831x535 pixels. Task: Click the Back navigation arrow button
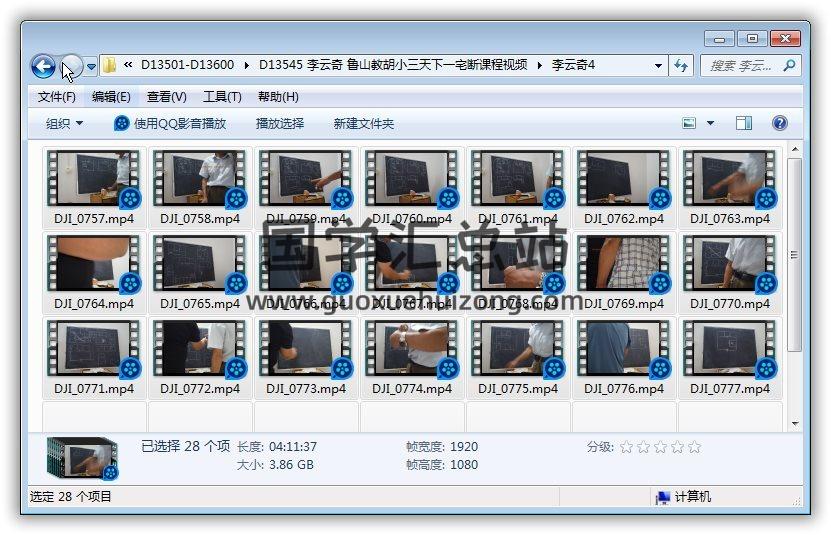[43, 66]
